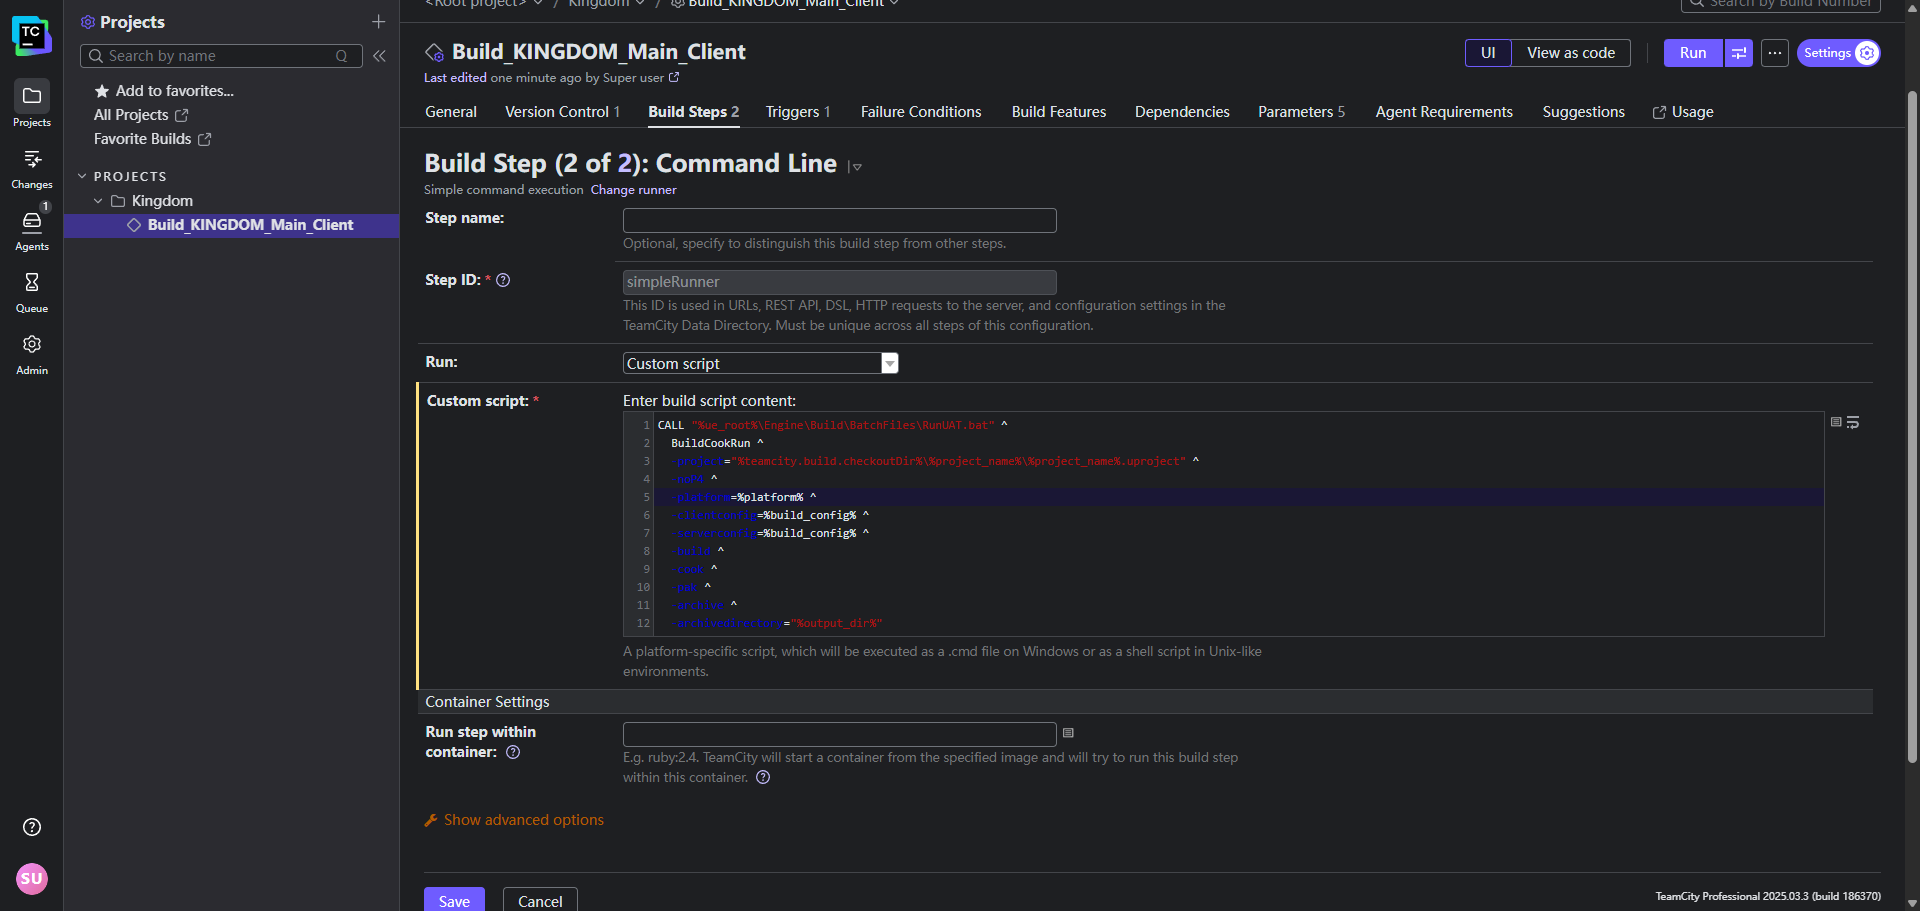Open help icon after container description
This screenshot has height=911, width=1920.
click(763, 777)
